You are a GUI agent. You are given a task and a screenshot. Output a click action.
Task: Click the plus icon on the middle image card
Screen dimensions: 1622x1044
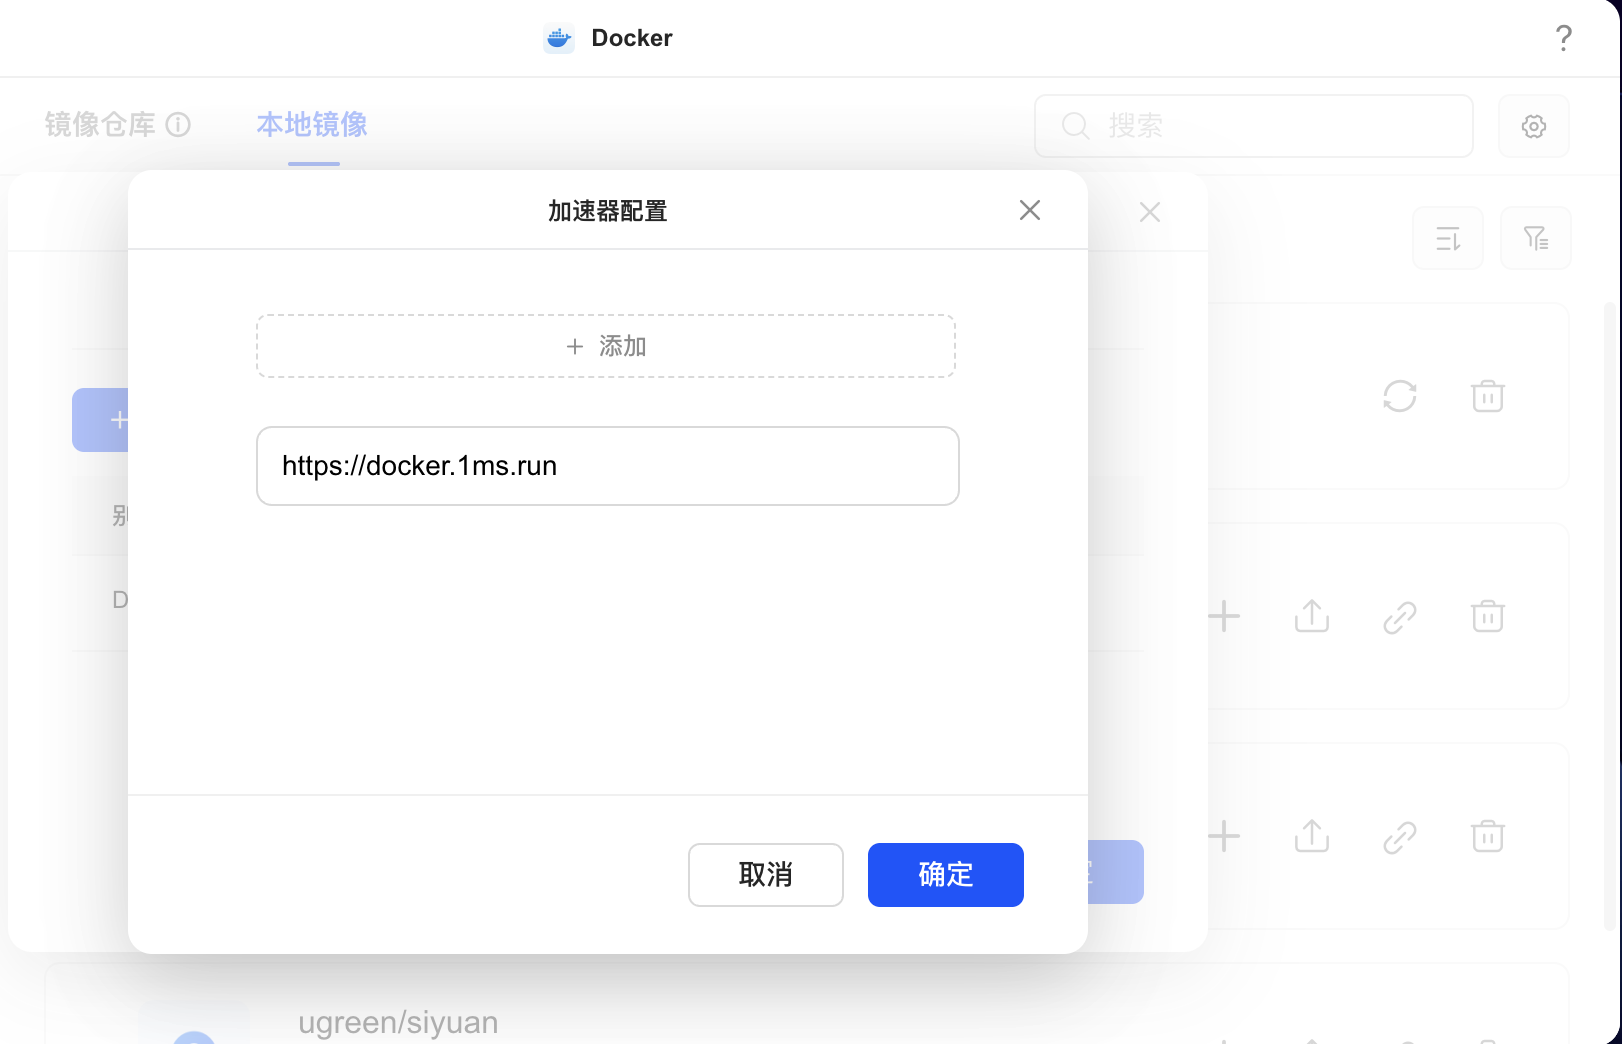[1224, 616]
